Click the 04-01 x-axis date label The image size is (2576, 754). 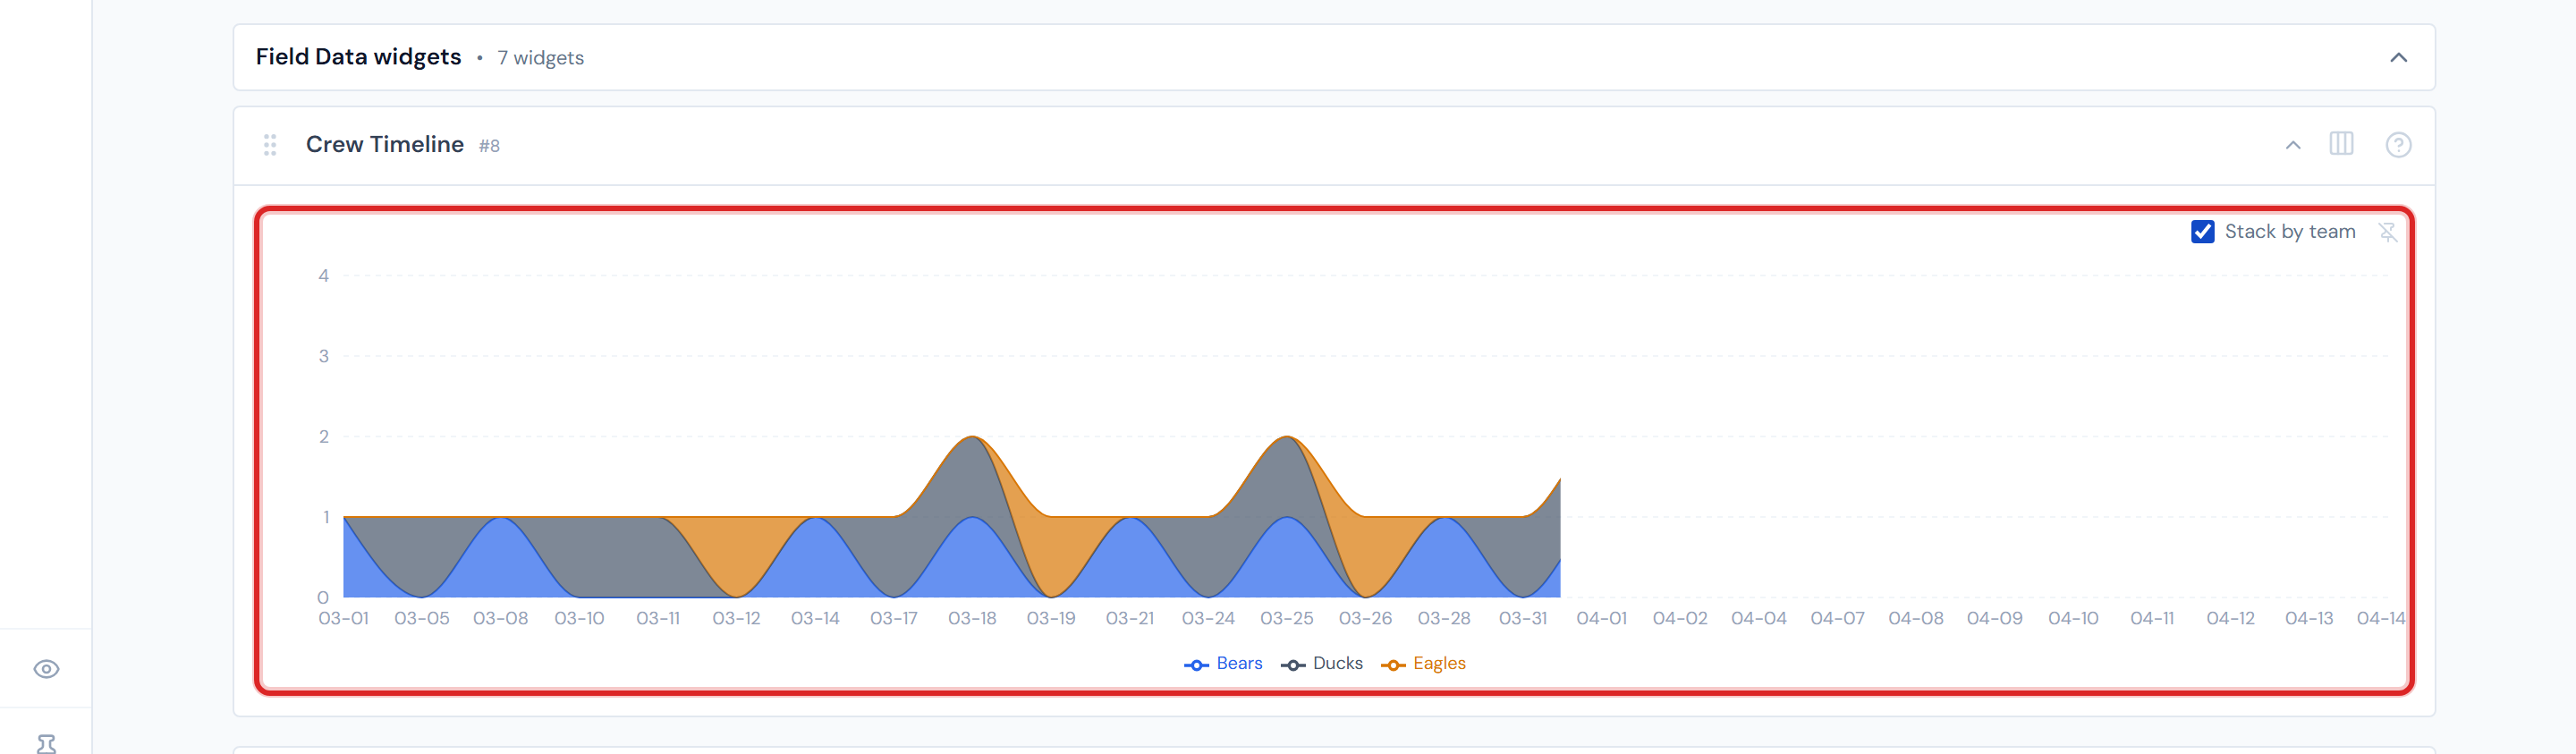pos(1601,619)
